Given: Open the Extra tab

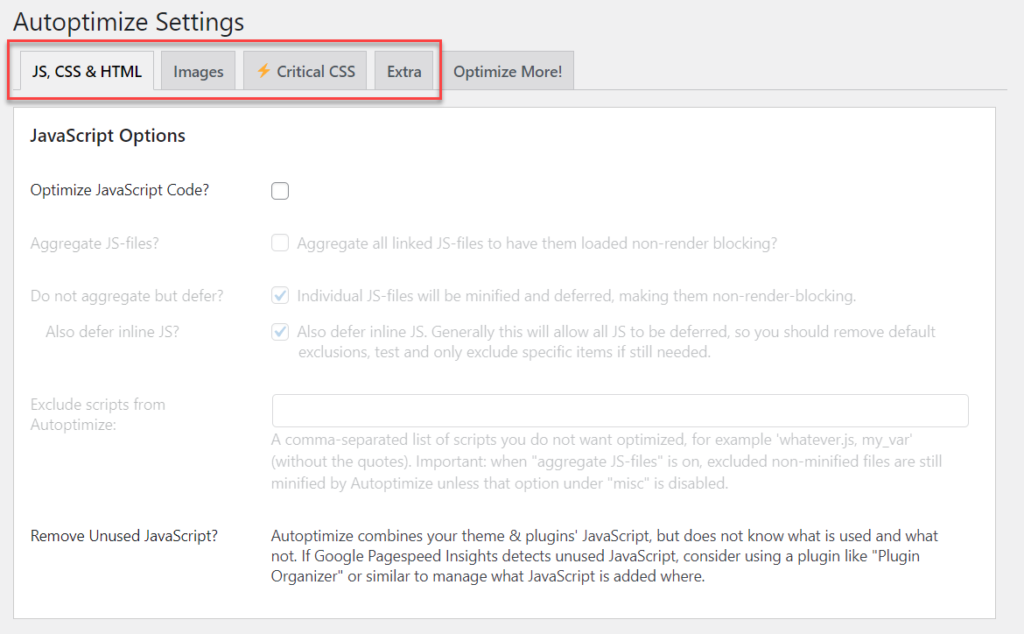Looking at the screenshot, I should click(x=404, y=71).
